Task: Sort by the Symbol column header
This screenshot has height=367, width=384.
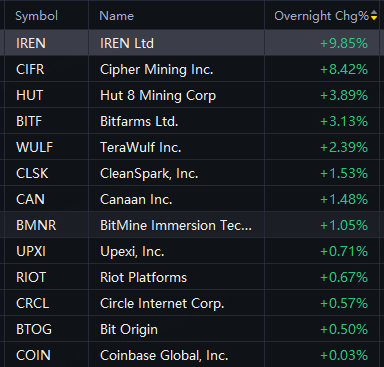Action: (x=36, y=16)
